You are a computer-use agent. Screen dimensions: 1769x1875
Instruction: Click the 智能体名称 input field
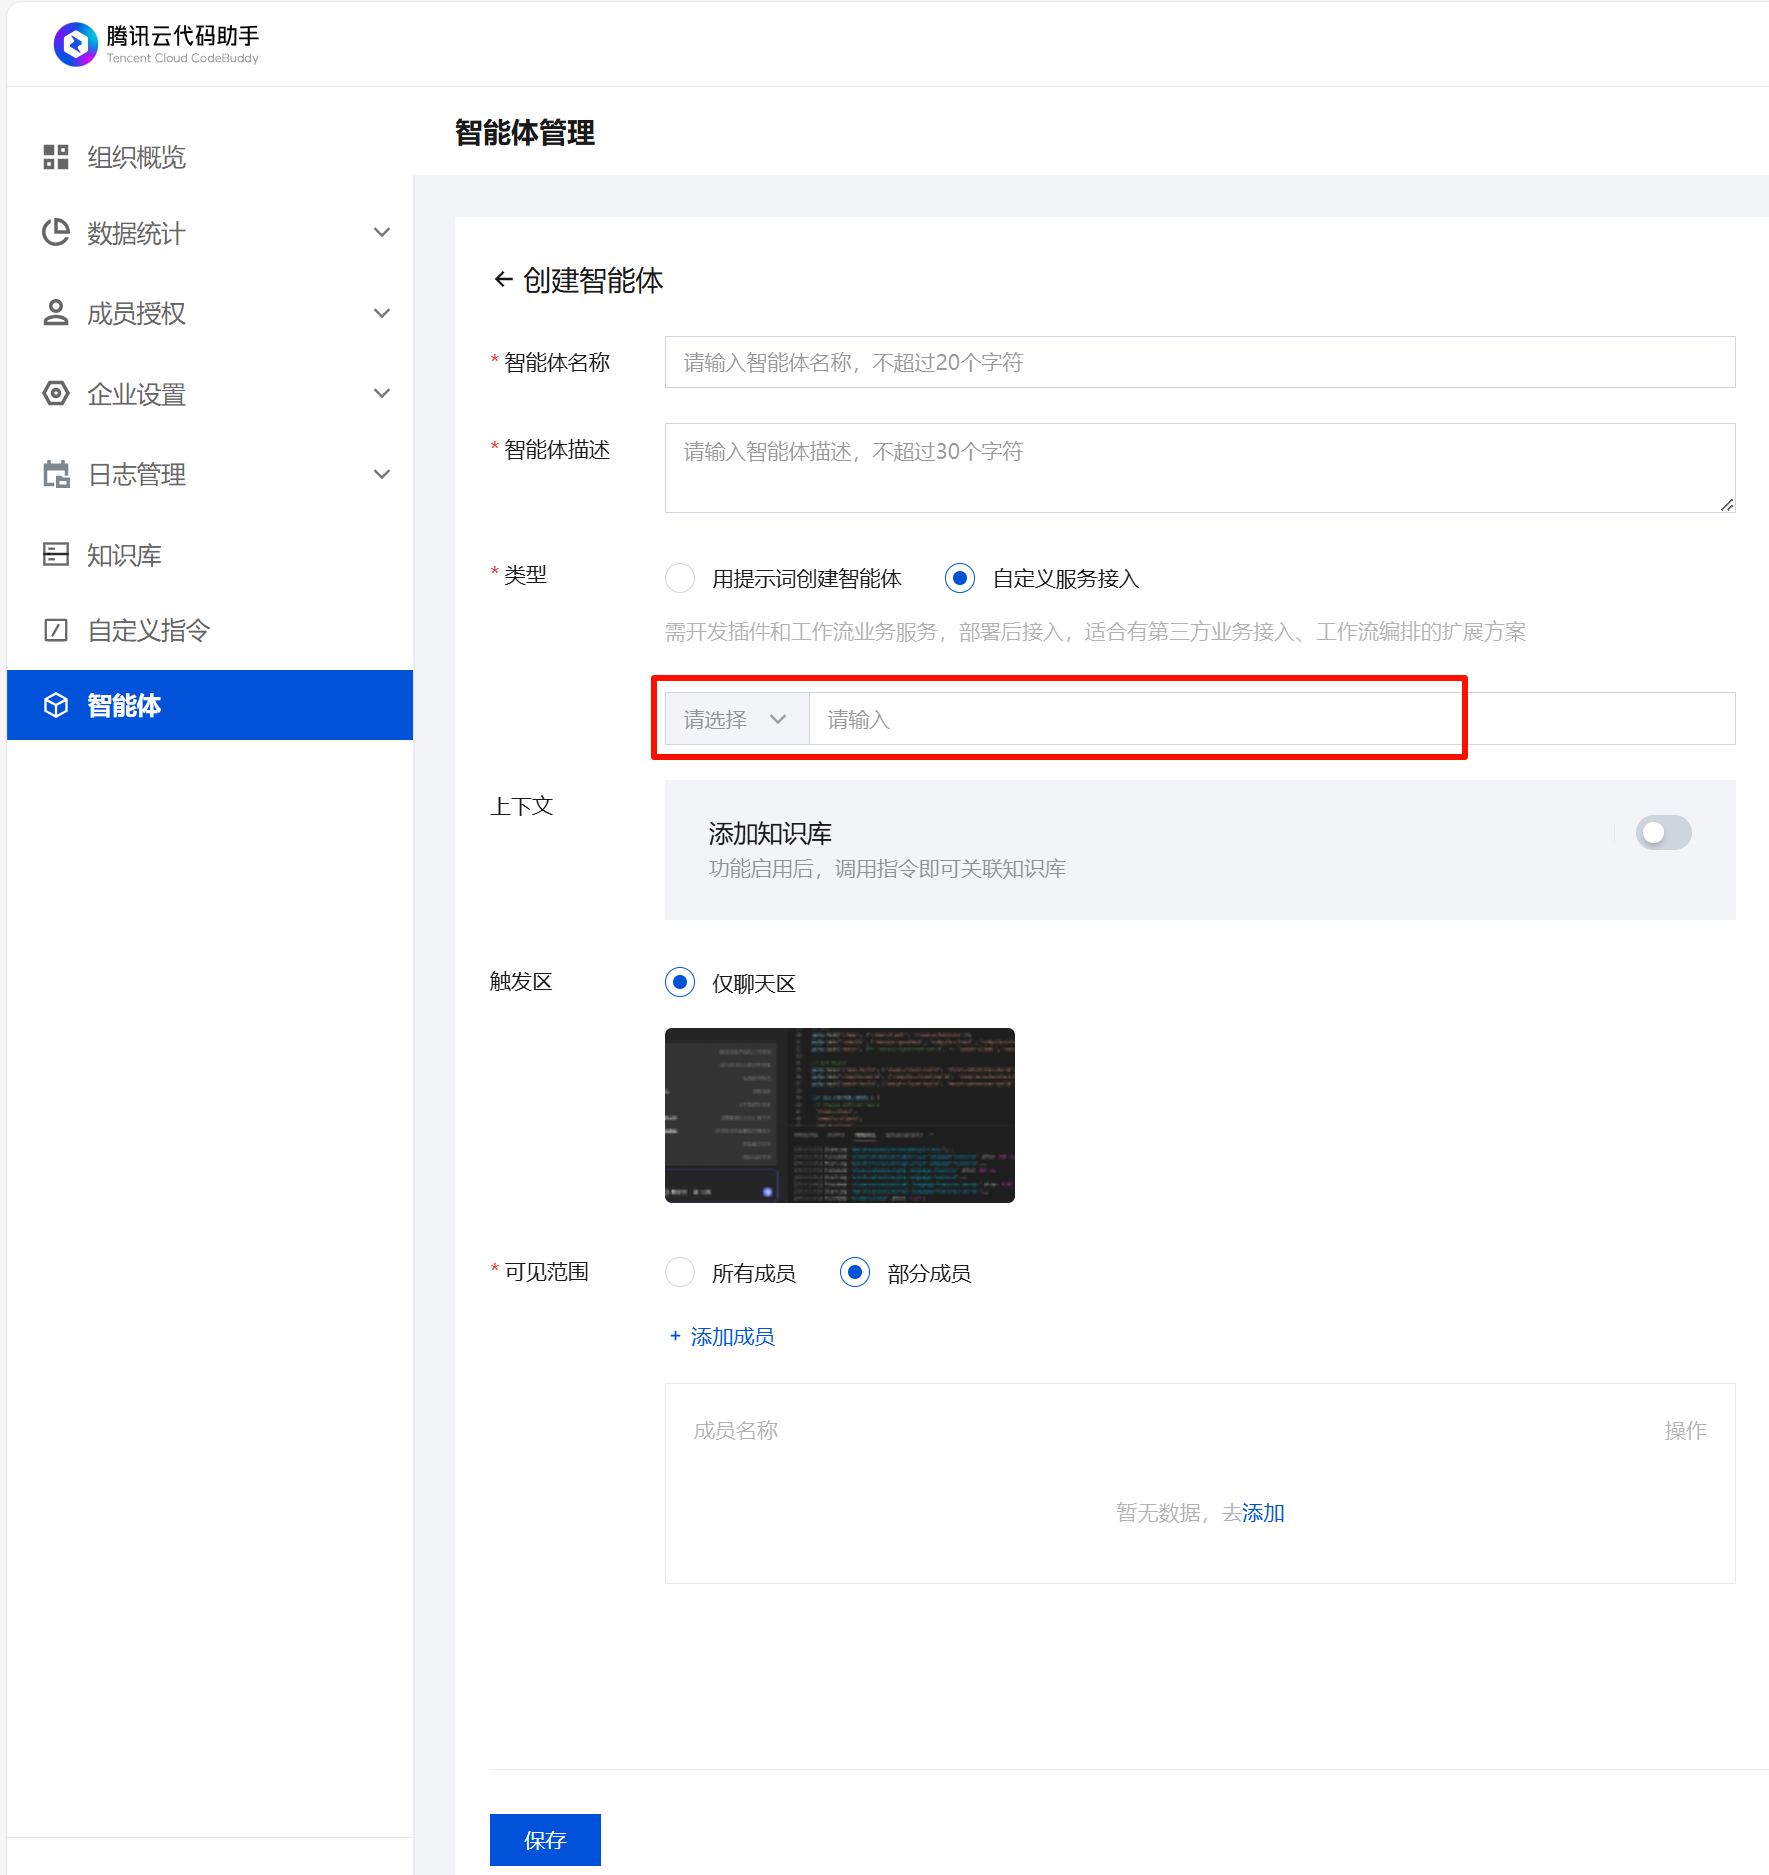1199,362
